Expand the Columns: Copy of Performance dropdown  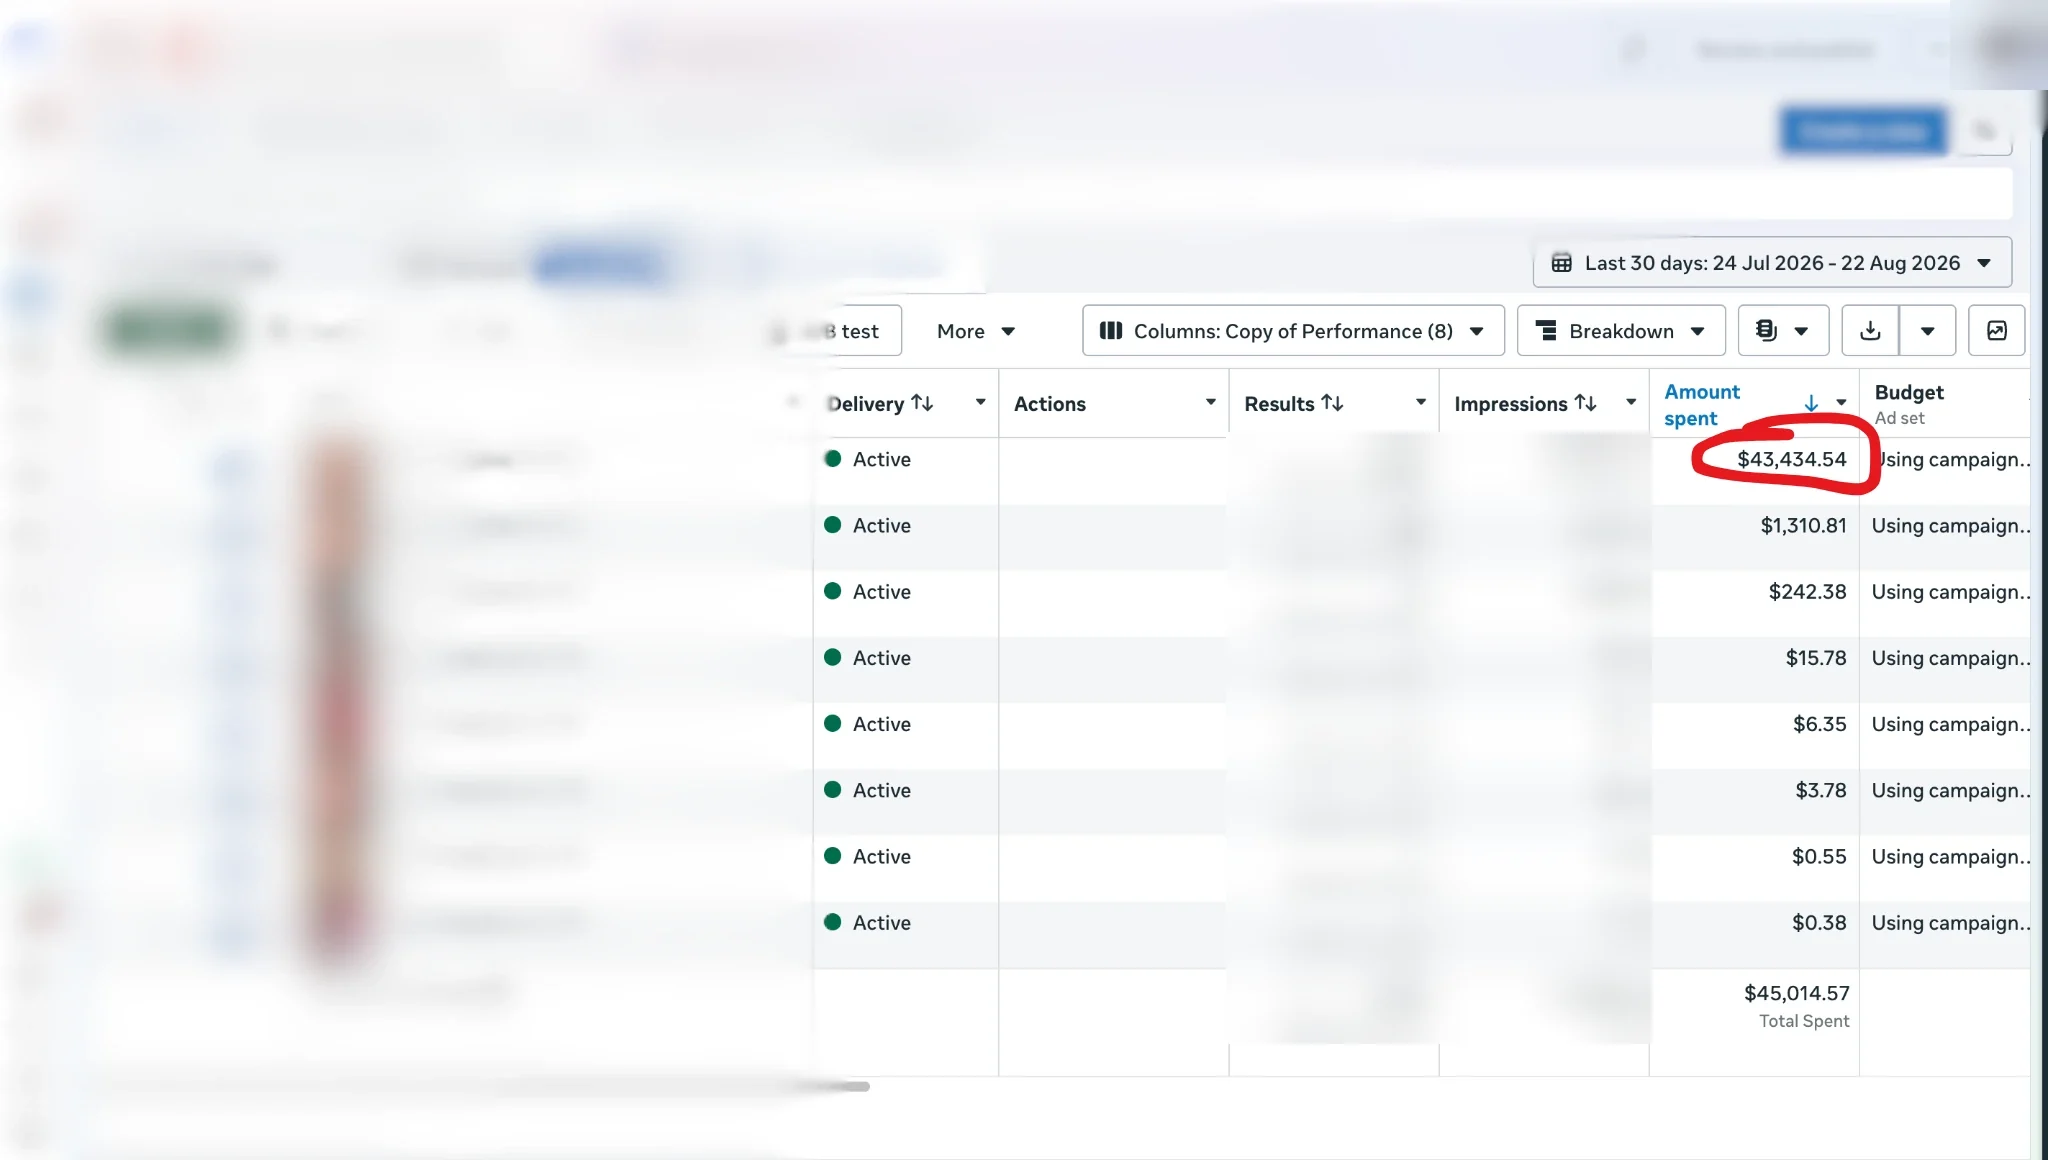(1293, 331)
